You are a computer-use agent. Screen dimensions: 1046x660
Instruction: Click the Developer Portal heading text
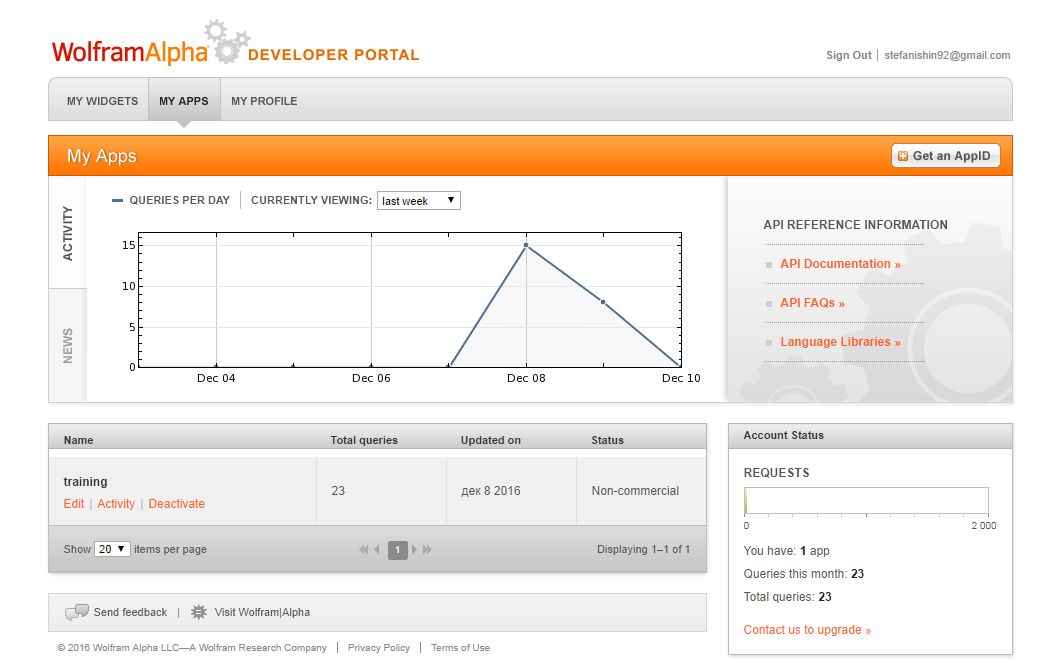[x=334, y=55]
